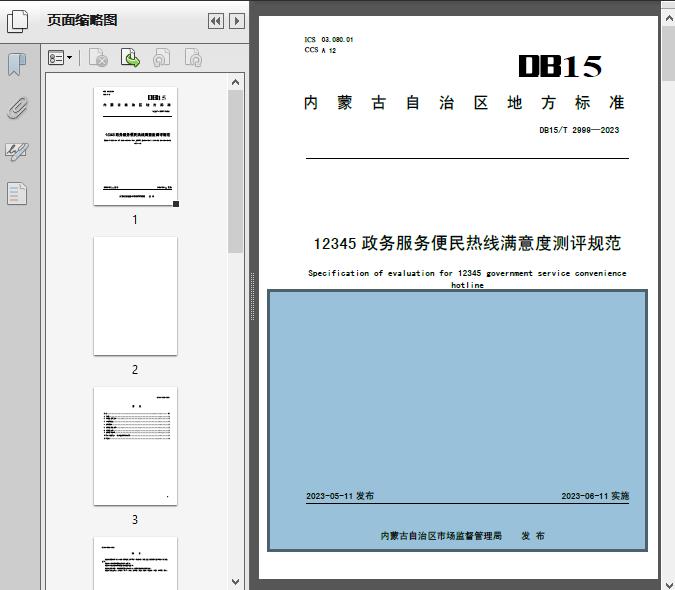This screenshot has height=590, width=675.
Task: Click the delete pages icon
Action: pyautogui.click(x=98, y=59)
